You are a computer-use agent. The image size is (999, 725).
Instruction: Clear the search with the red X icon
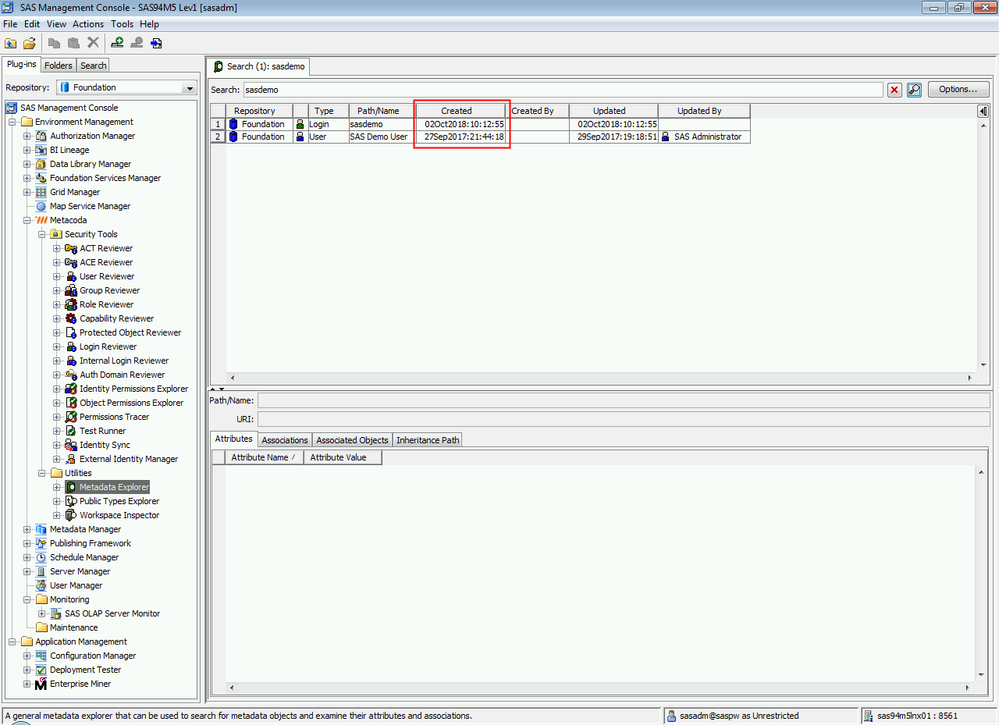(895, 90)
